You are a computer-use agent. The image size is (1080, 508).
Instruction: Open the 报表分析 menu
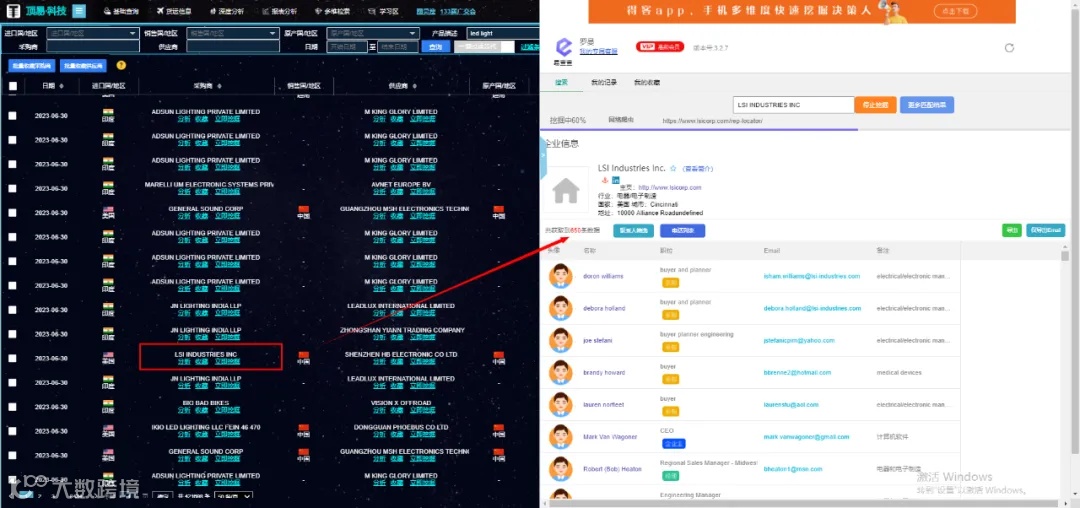coord(280,12)
